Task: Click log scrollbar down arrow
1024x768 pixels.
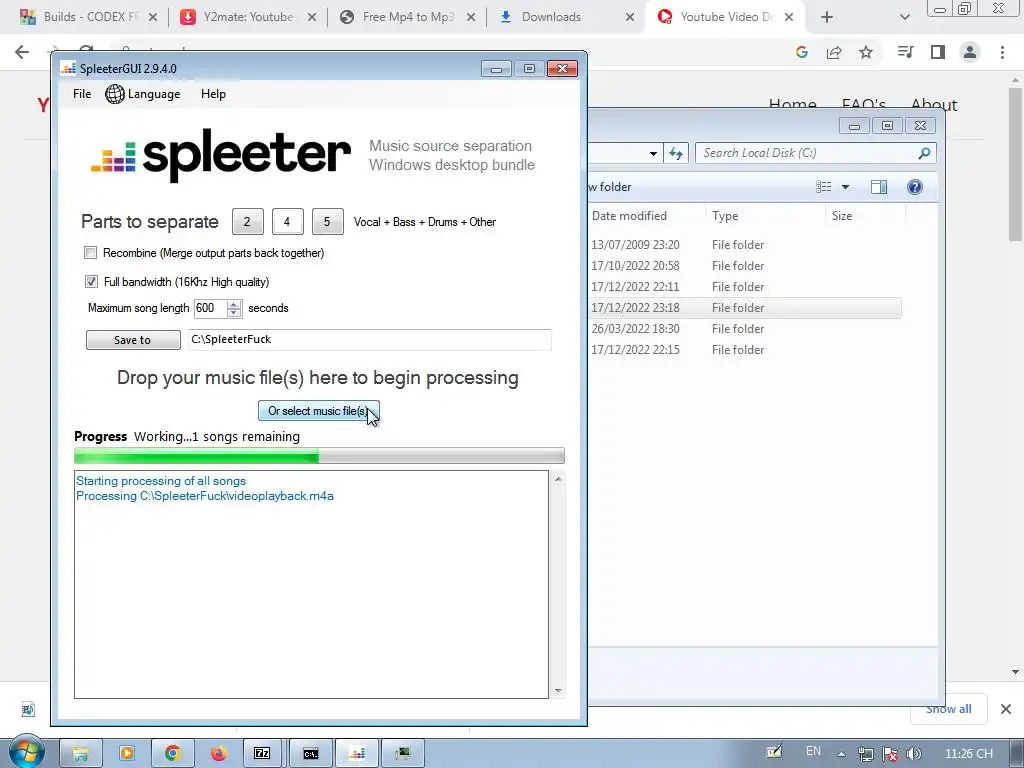Action: 558,690
